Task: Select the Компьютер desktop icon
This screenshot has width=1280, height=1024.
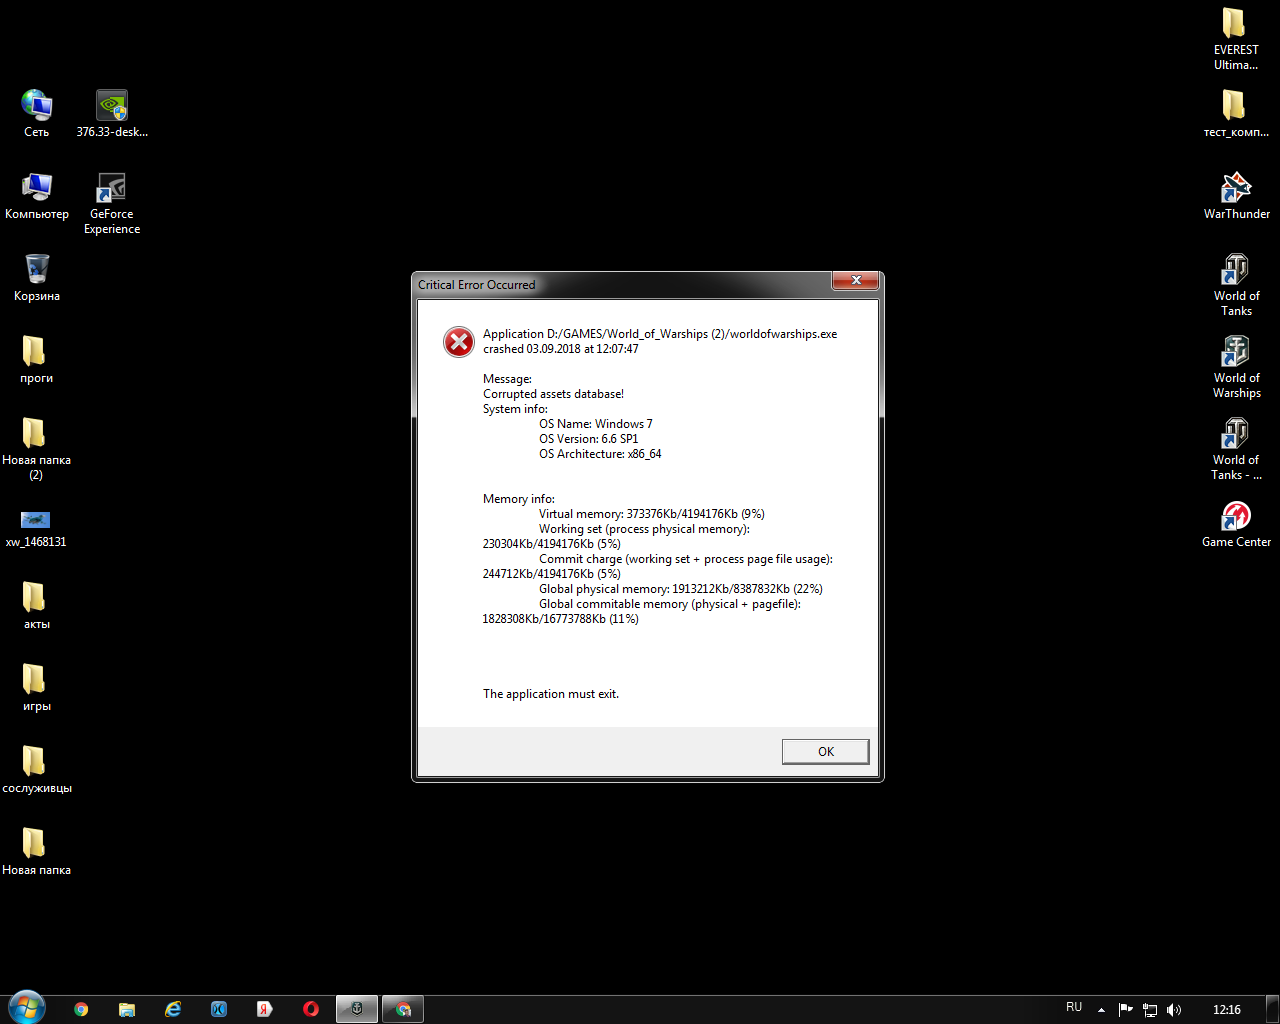Action: pyautogui.click(x=37, y=195)
